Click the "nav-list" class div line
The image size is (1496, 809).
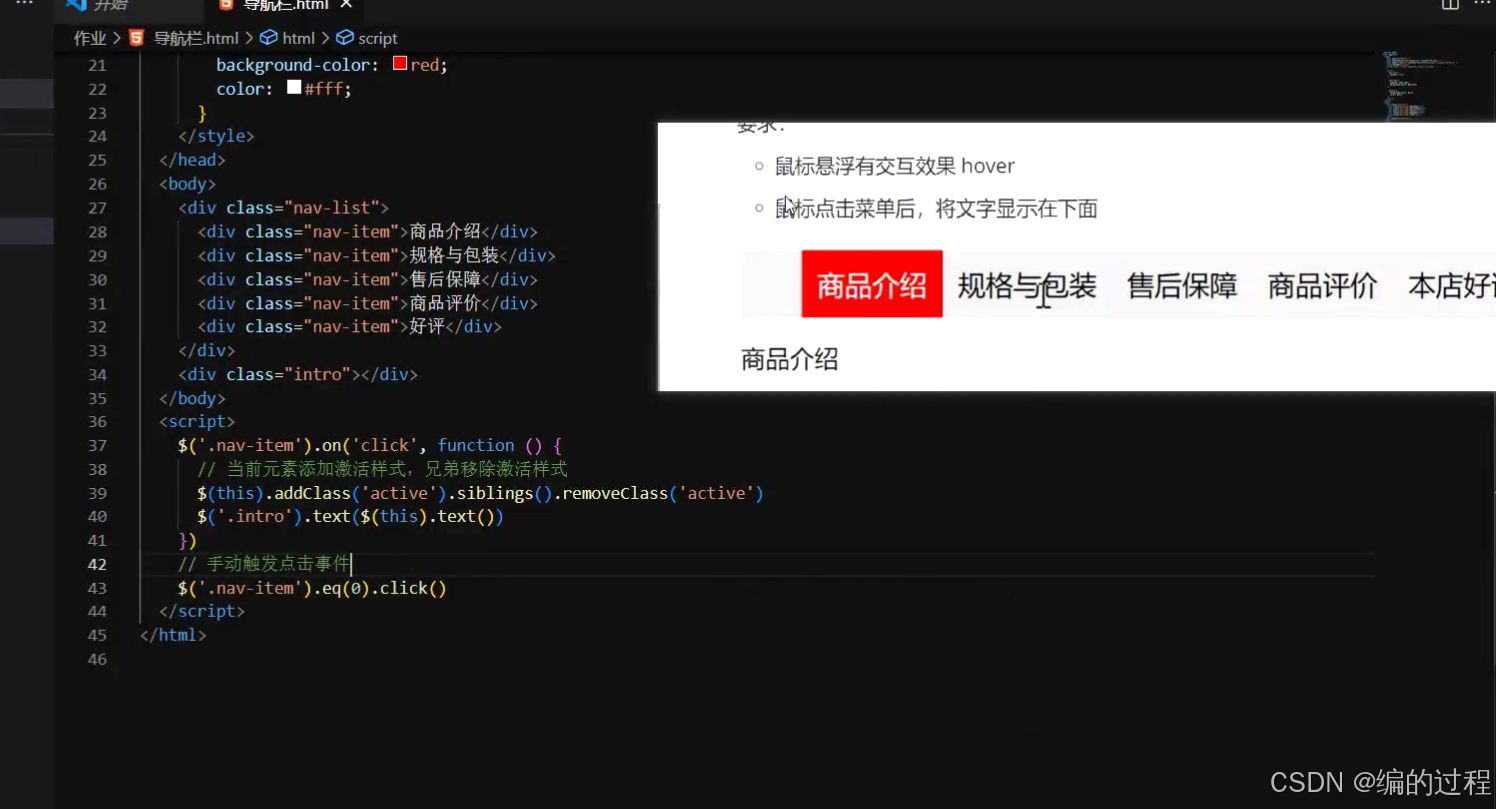[x=283, y=208]
